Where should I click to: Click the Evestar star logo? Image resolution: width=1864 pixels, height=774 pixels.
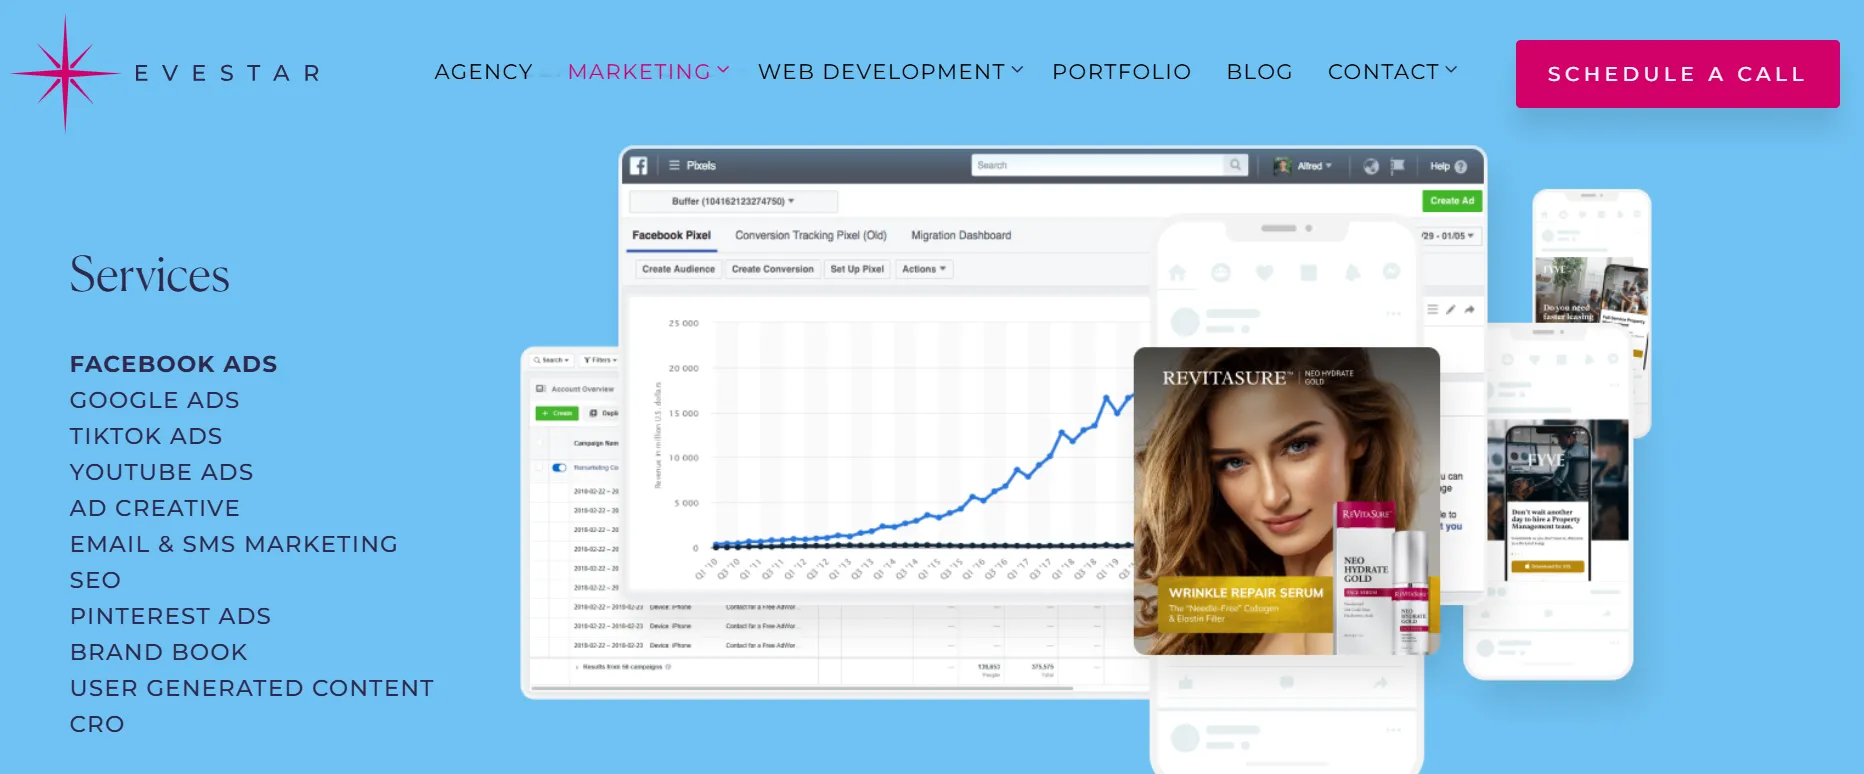[x=65, y=73]
